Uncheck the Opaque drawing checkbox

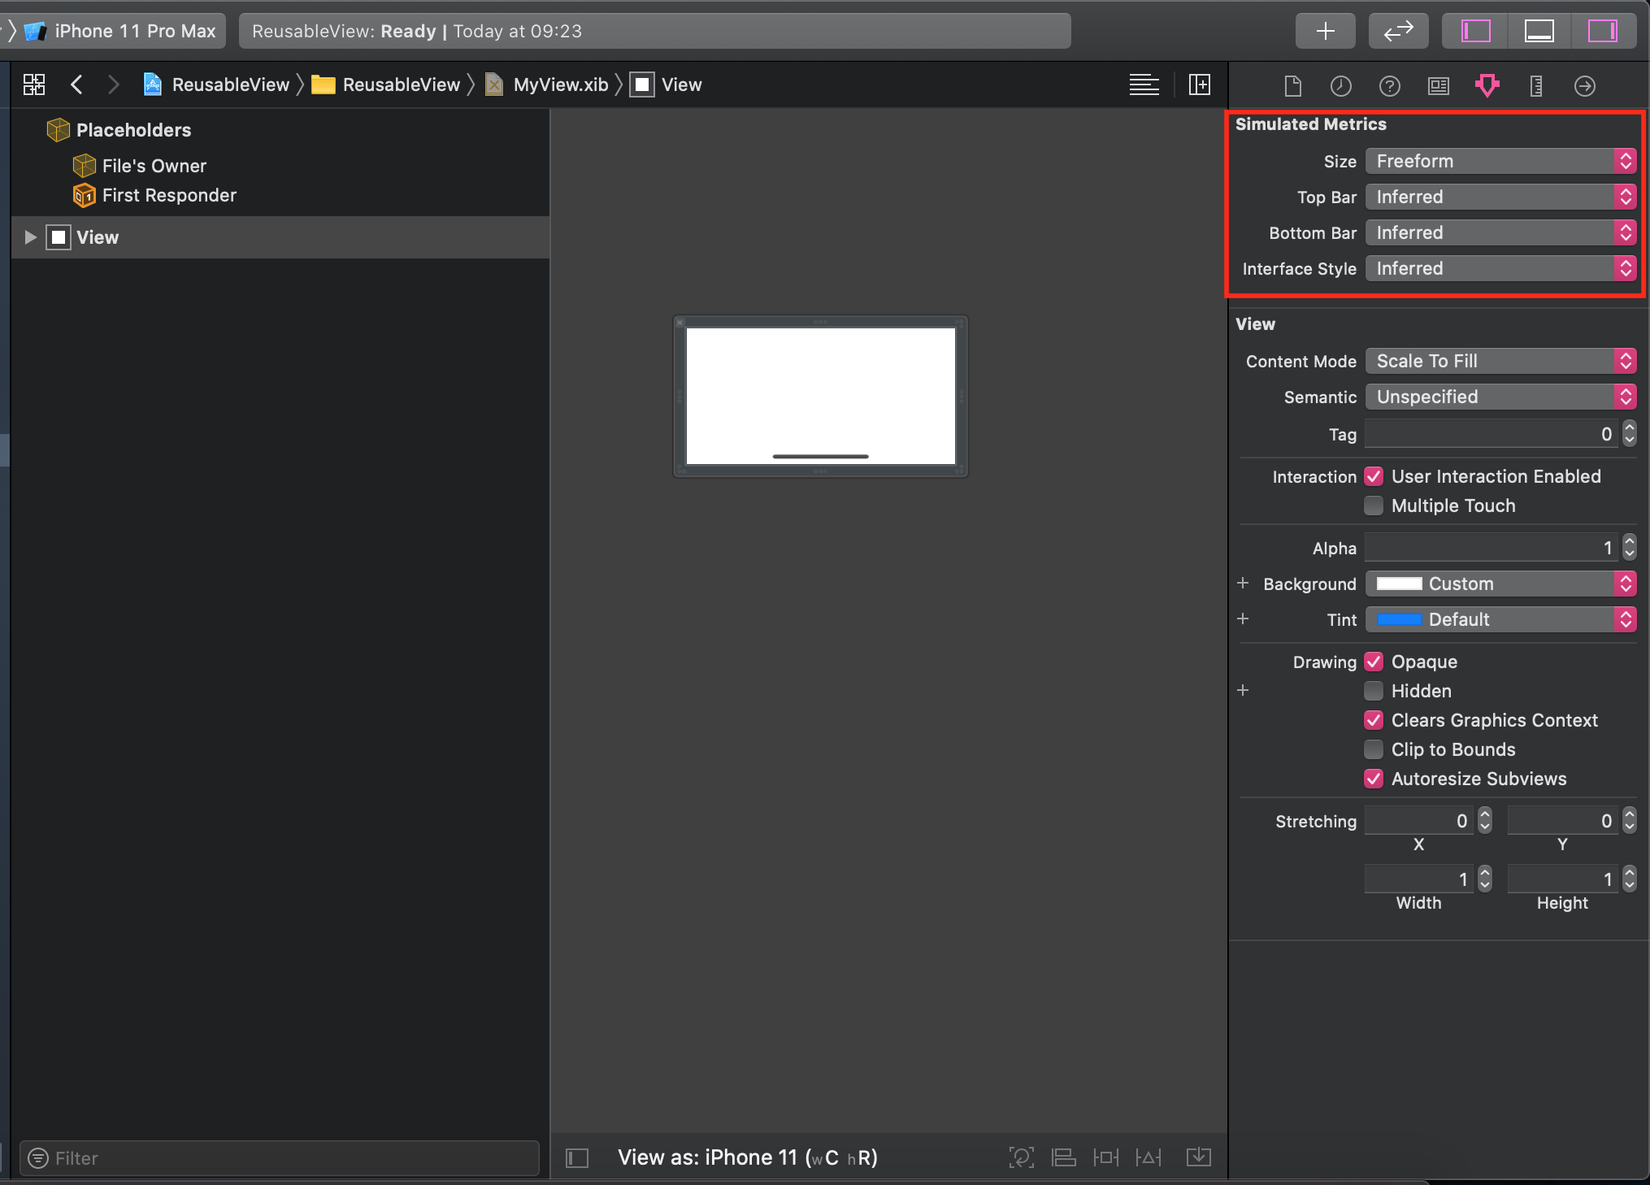click(1374, 662)
